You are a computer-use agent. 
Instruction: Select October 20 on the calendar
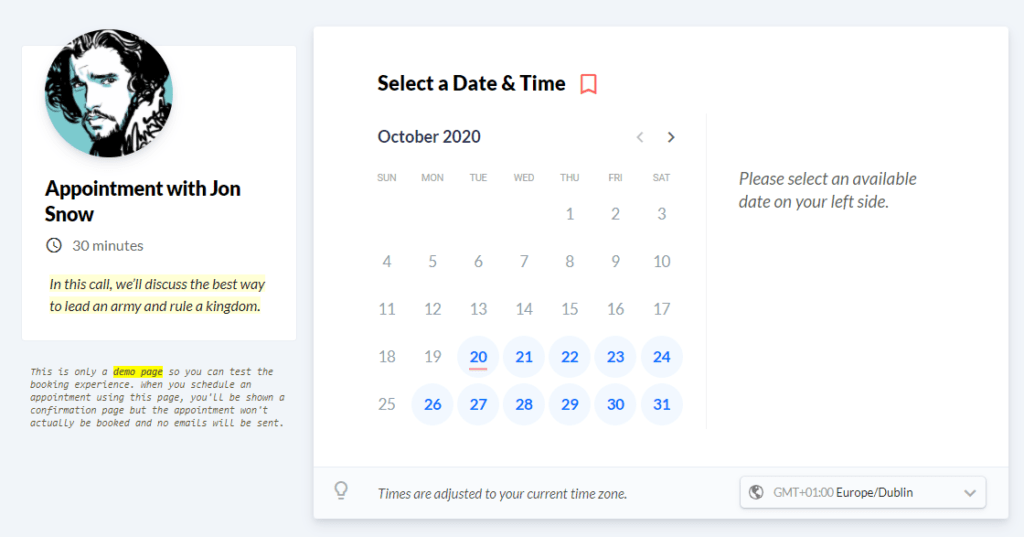pos(478,357)
